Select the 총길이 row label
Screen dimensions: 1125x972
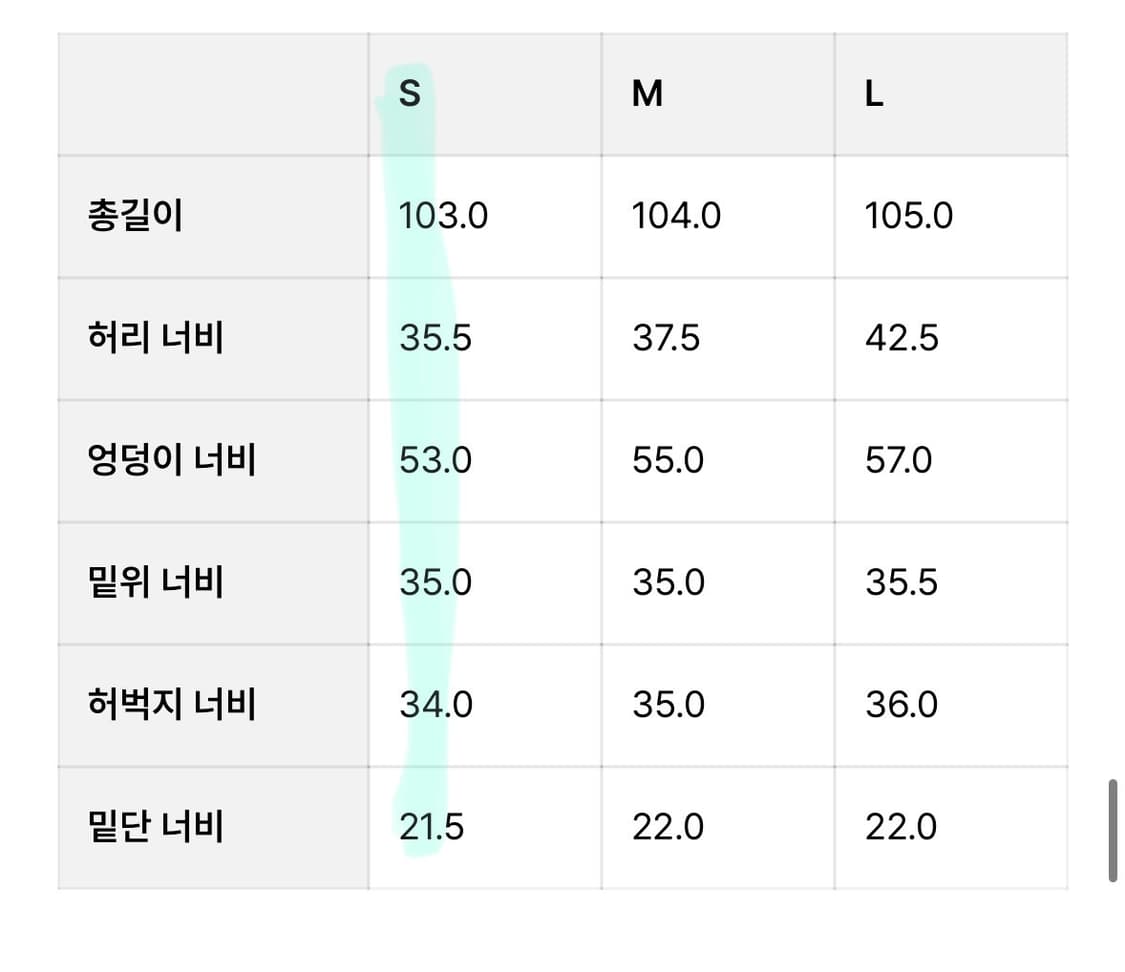click(136, 216)
